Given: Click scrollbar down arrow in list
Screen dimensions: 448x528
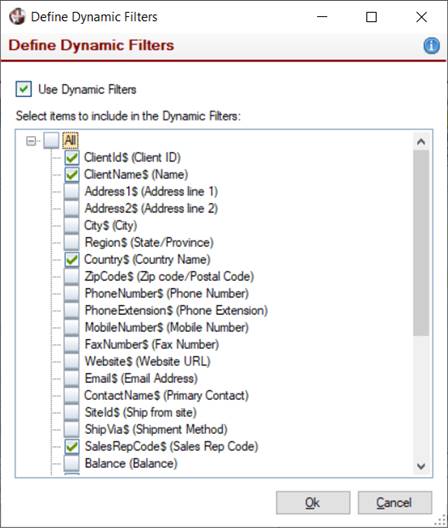Looking at the screenshot, I should click(x=421, y=466).
